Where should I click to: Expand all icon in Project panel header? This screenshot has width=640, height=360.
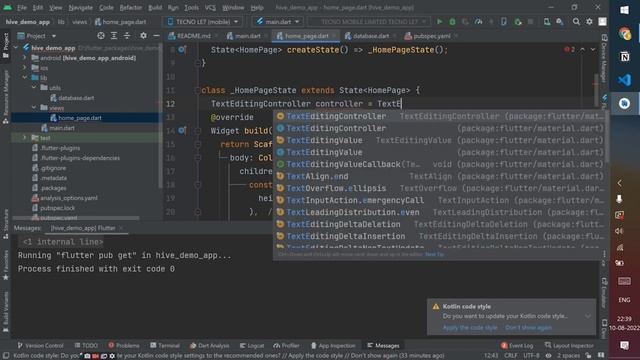(x=114, y=36)
